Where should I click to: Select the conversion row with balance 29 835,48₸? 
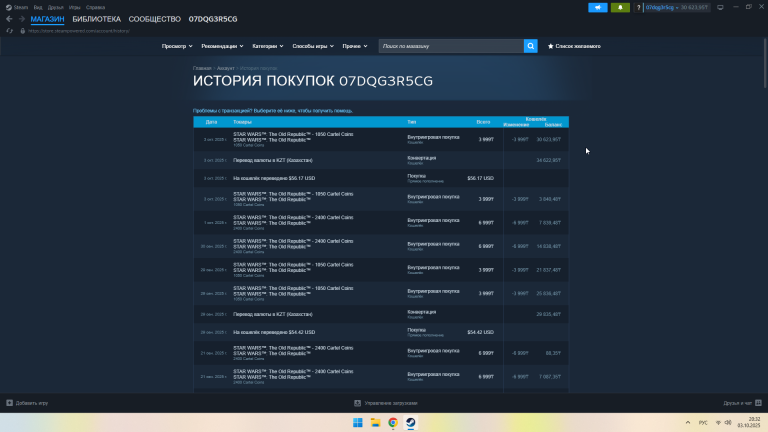[381, 314]
